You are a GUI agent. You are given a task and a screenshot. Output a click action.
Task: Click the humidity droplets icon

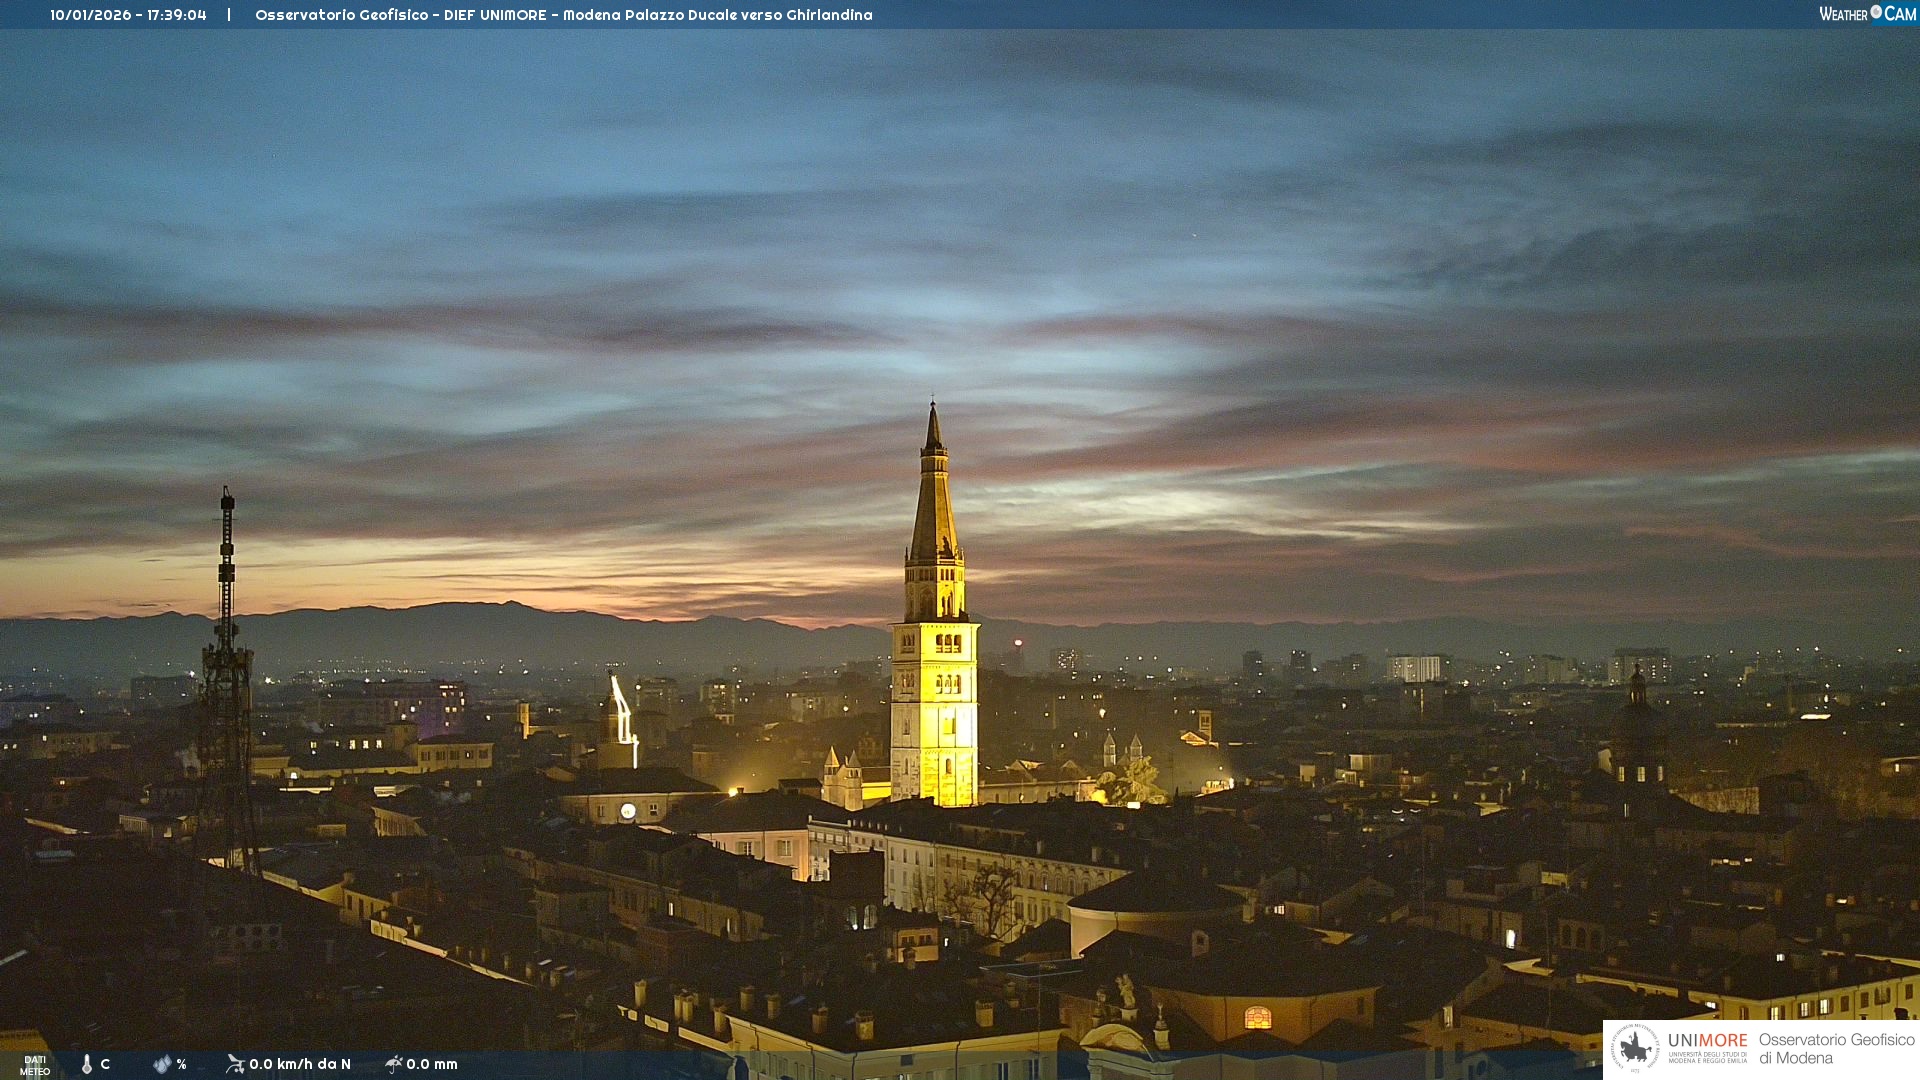click(x=162, y=1064)
